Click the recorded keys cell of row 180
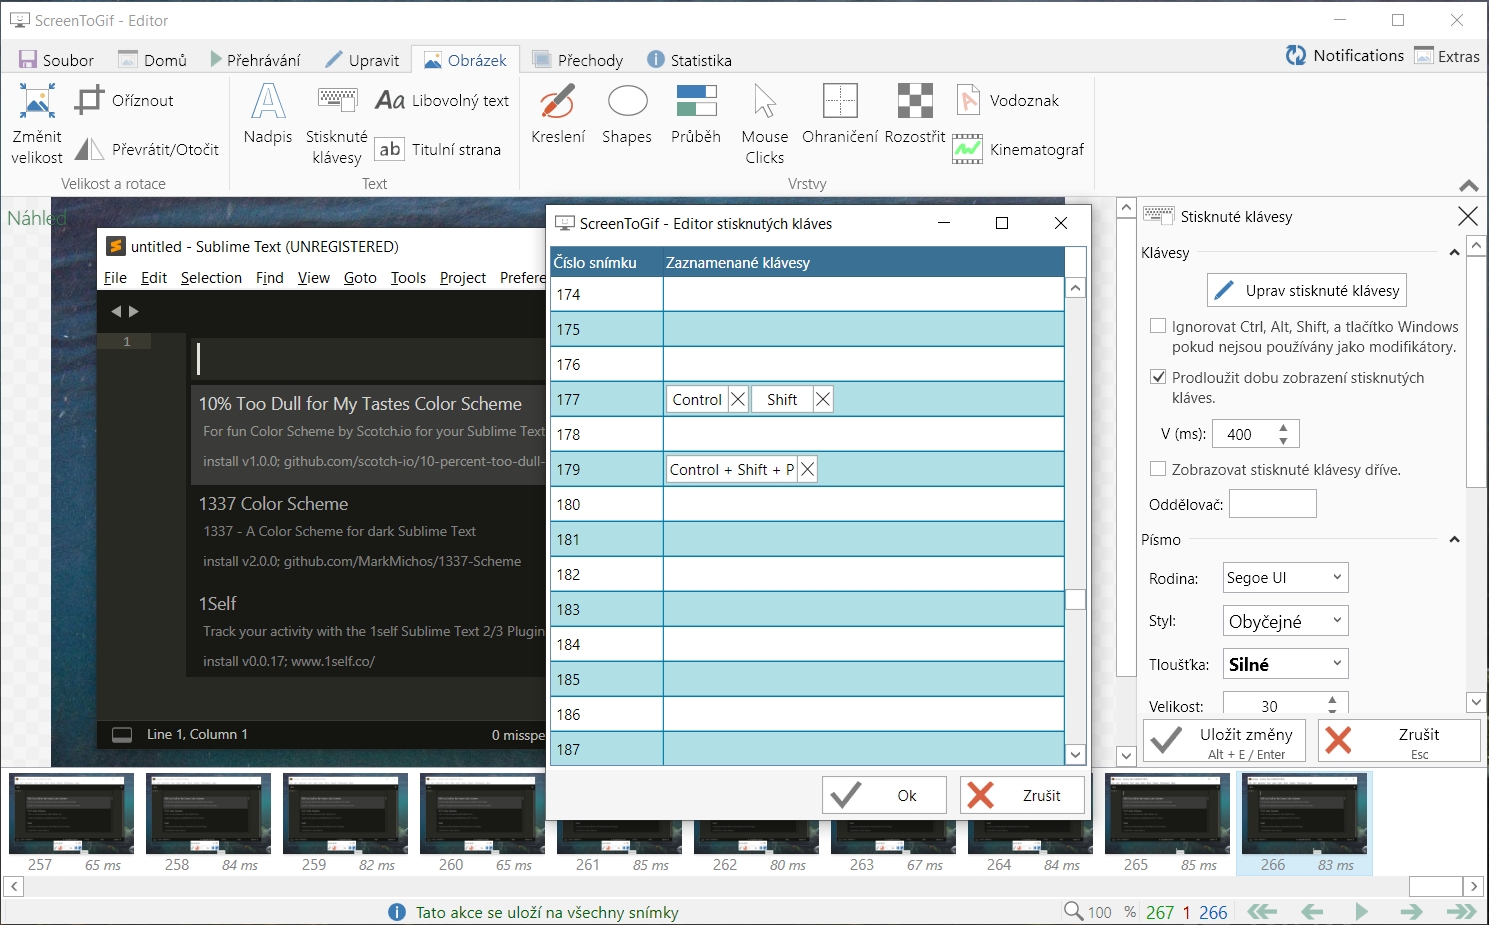Screen dimensions: 1489x925 tap(864, 504)
